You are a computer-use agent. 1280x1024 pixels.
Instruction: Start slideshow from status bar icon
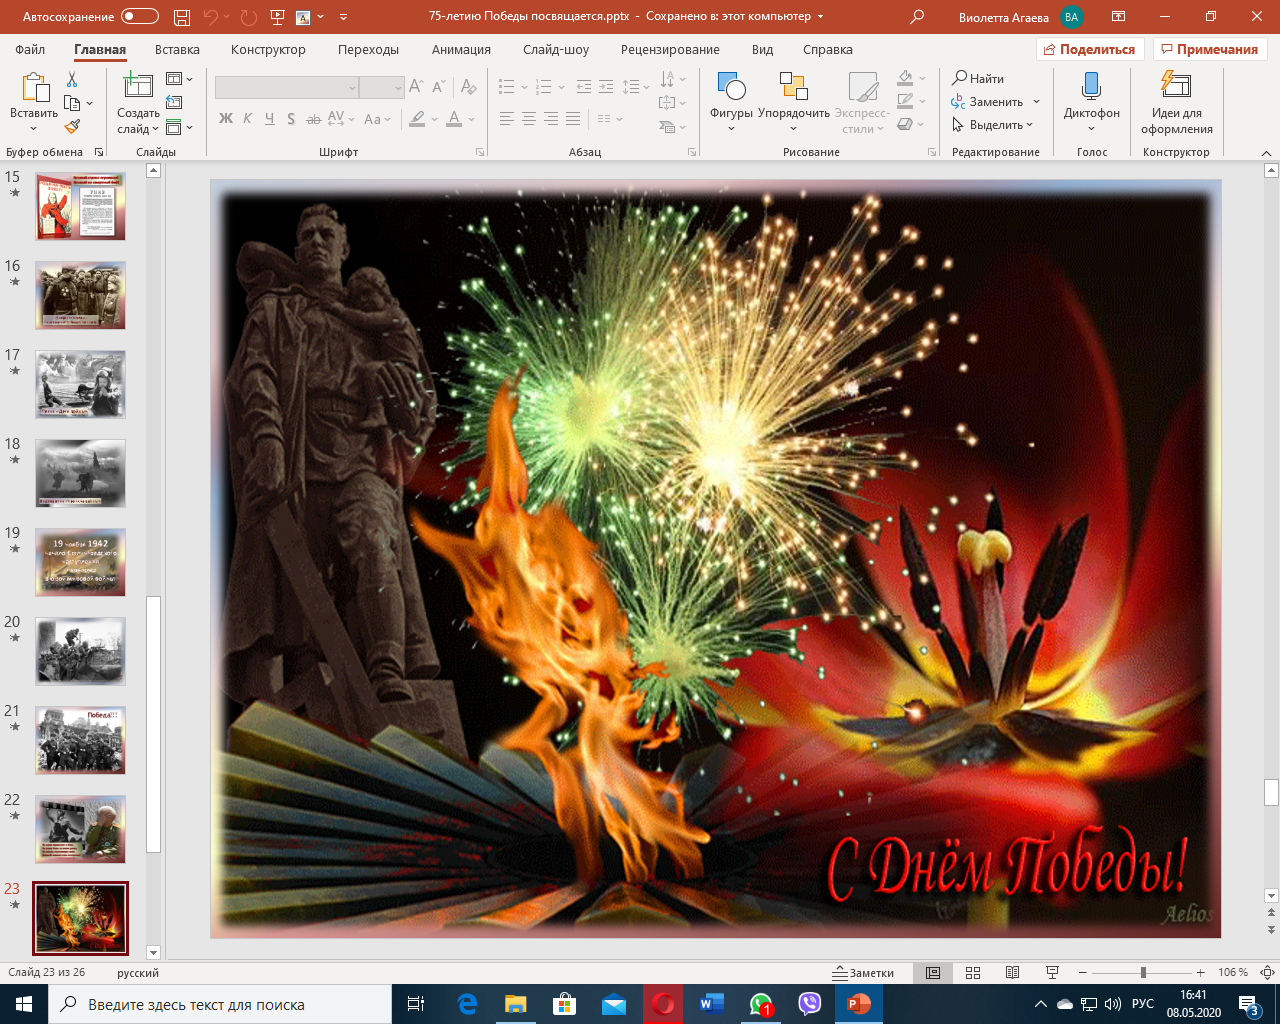click(x=1052, y=972)
